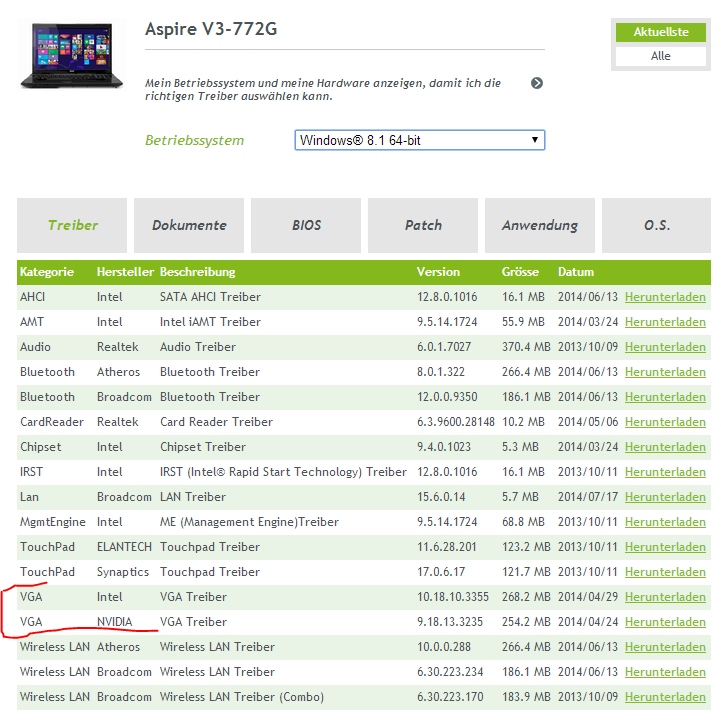The width and height of the screenshot is (721, 724).
Task: Download the Realtek Card Reader Treiber
Action: (665, 422)
